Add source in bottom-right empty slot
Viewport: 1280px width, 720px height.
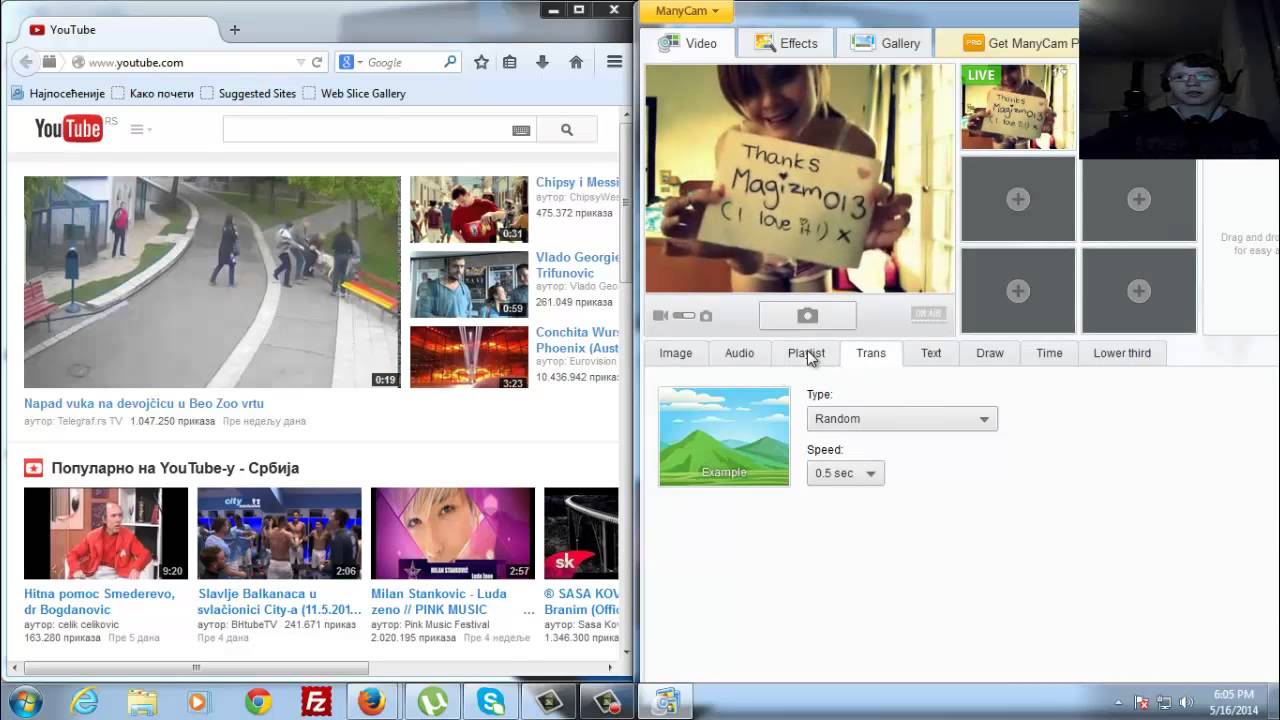(1139, 291)
